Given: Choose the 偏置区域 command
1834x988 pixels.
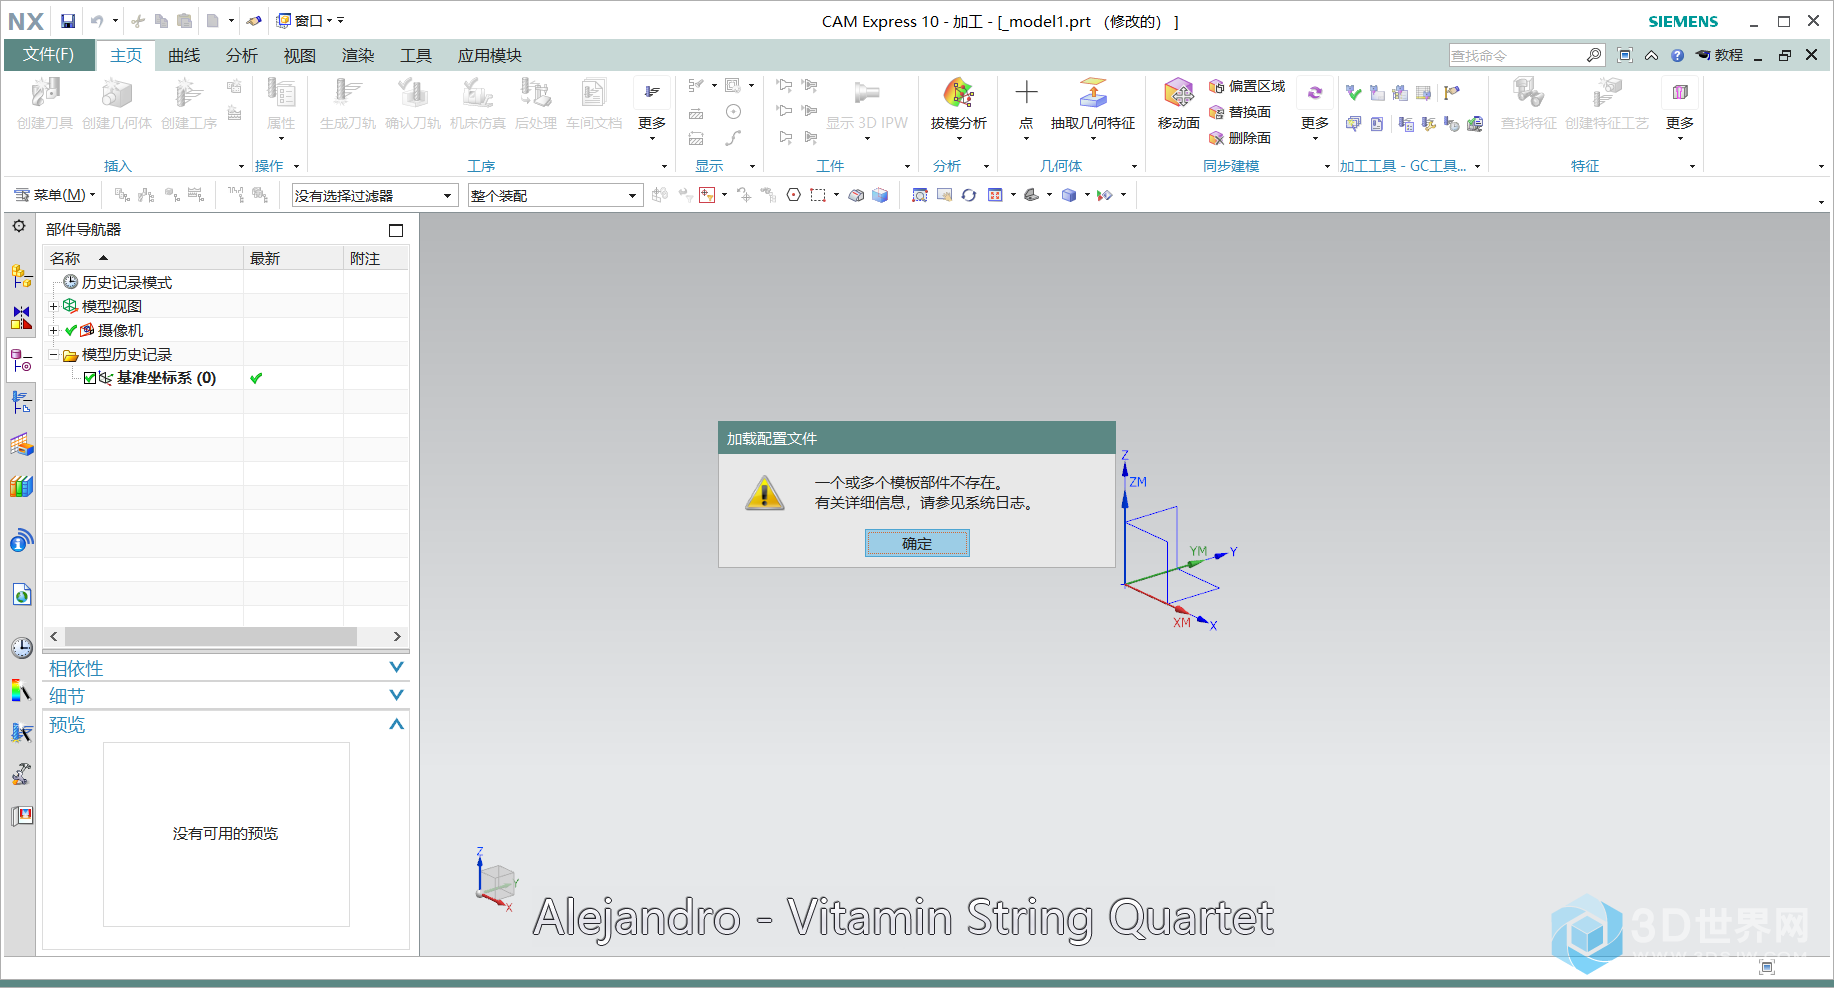Looking at the screenshot, I should click(1247, 86).
